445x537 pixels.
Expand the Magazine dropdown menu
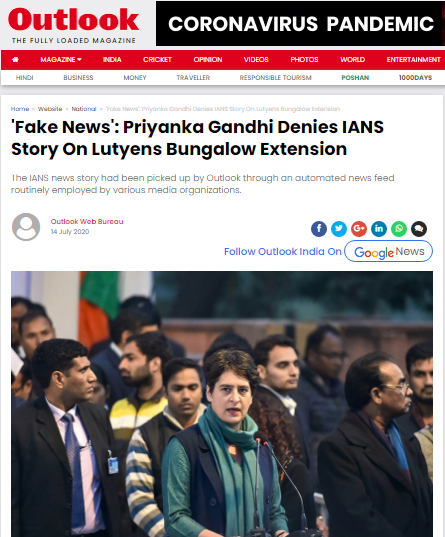pyautogui.click(x=61, y=60)
